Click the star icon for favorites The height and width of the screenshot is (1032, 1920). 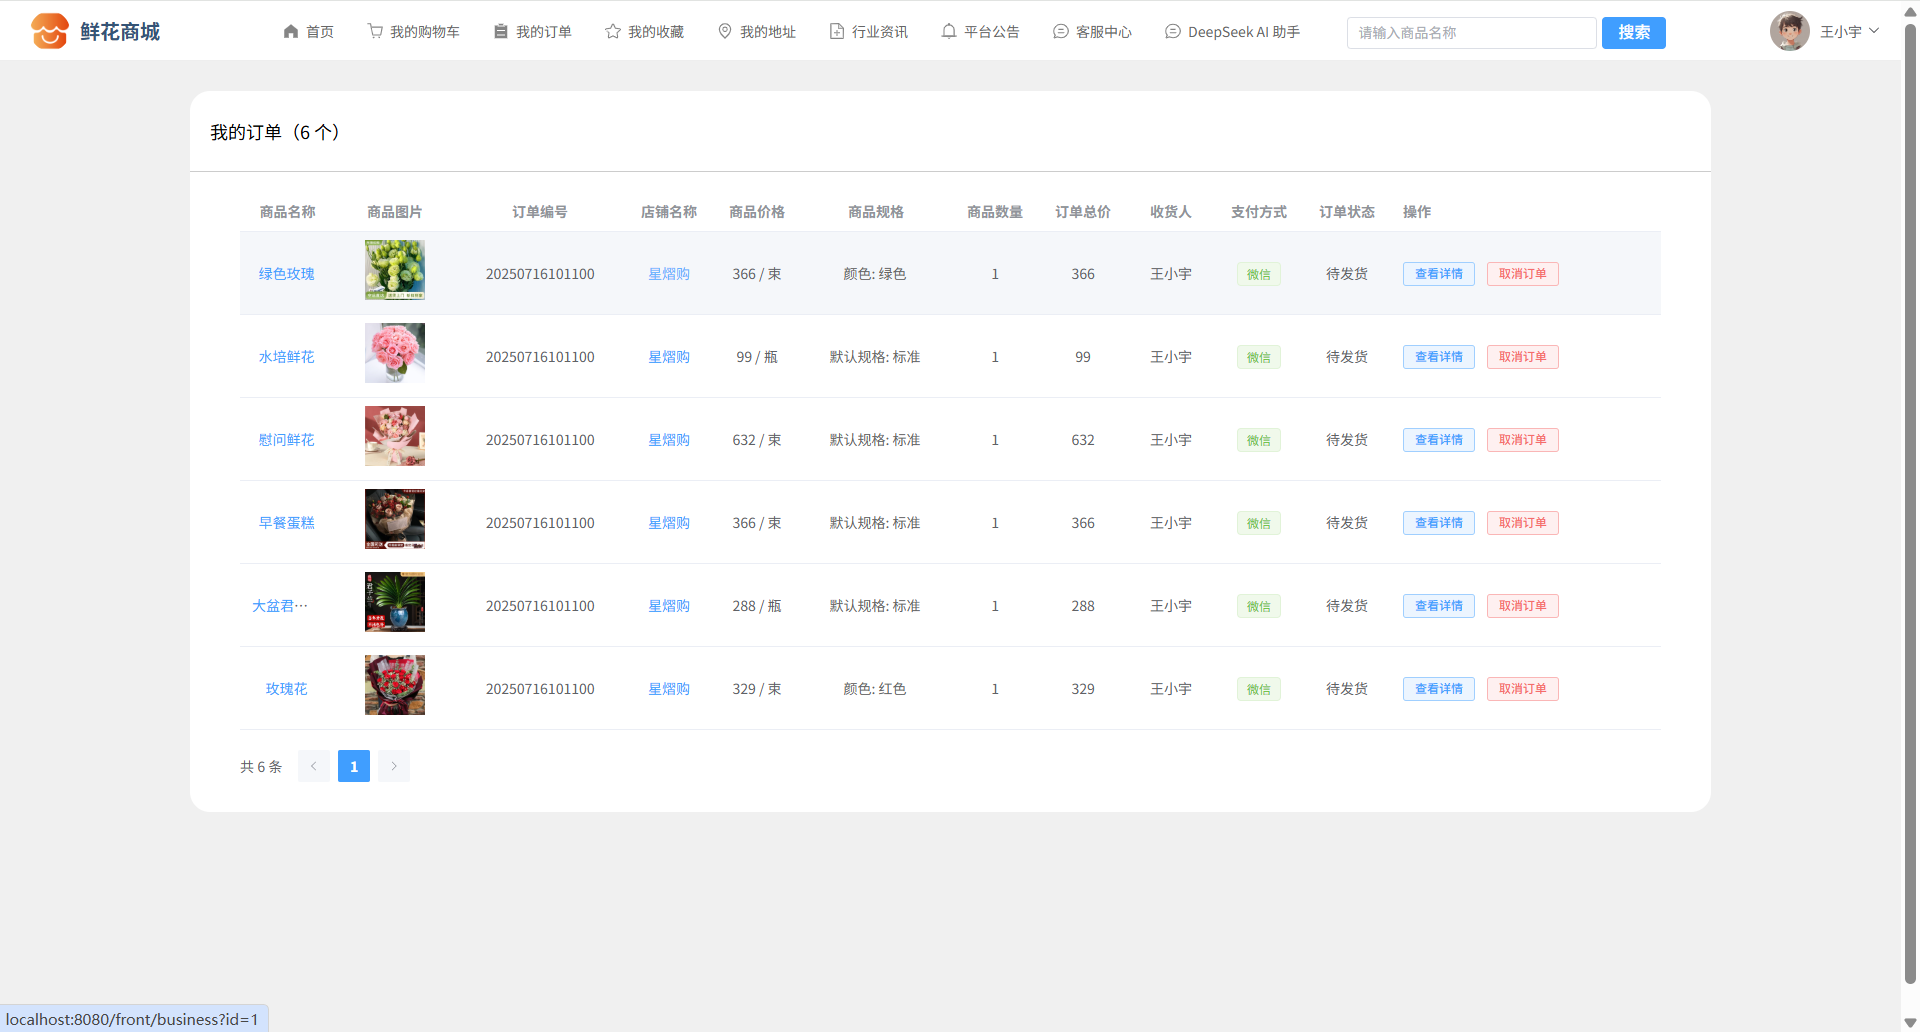(x=613, y=32)
